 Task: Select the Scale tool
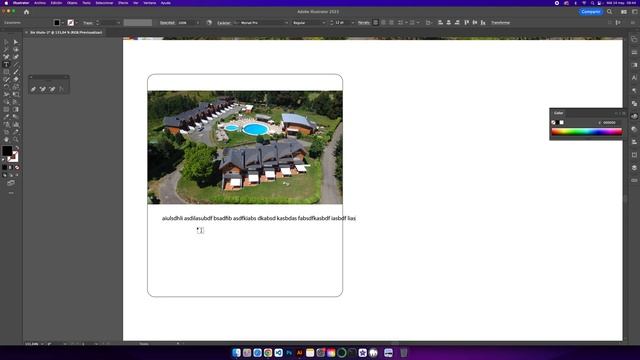pos(16,87)
